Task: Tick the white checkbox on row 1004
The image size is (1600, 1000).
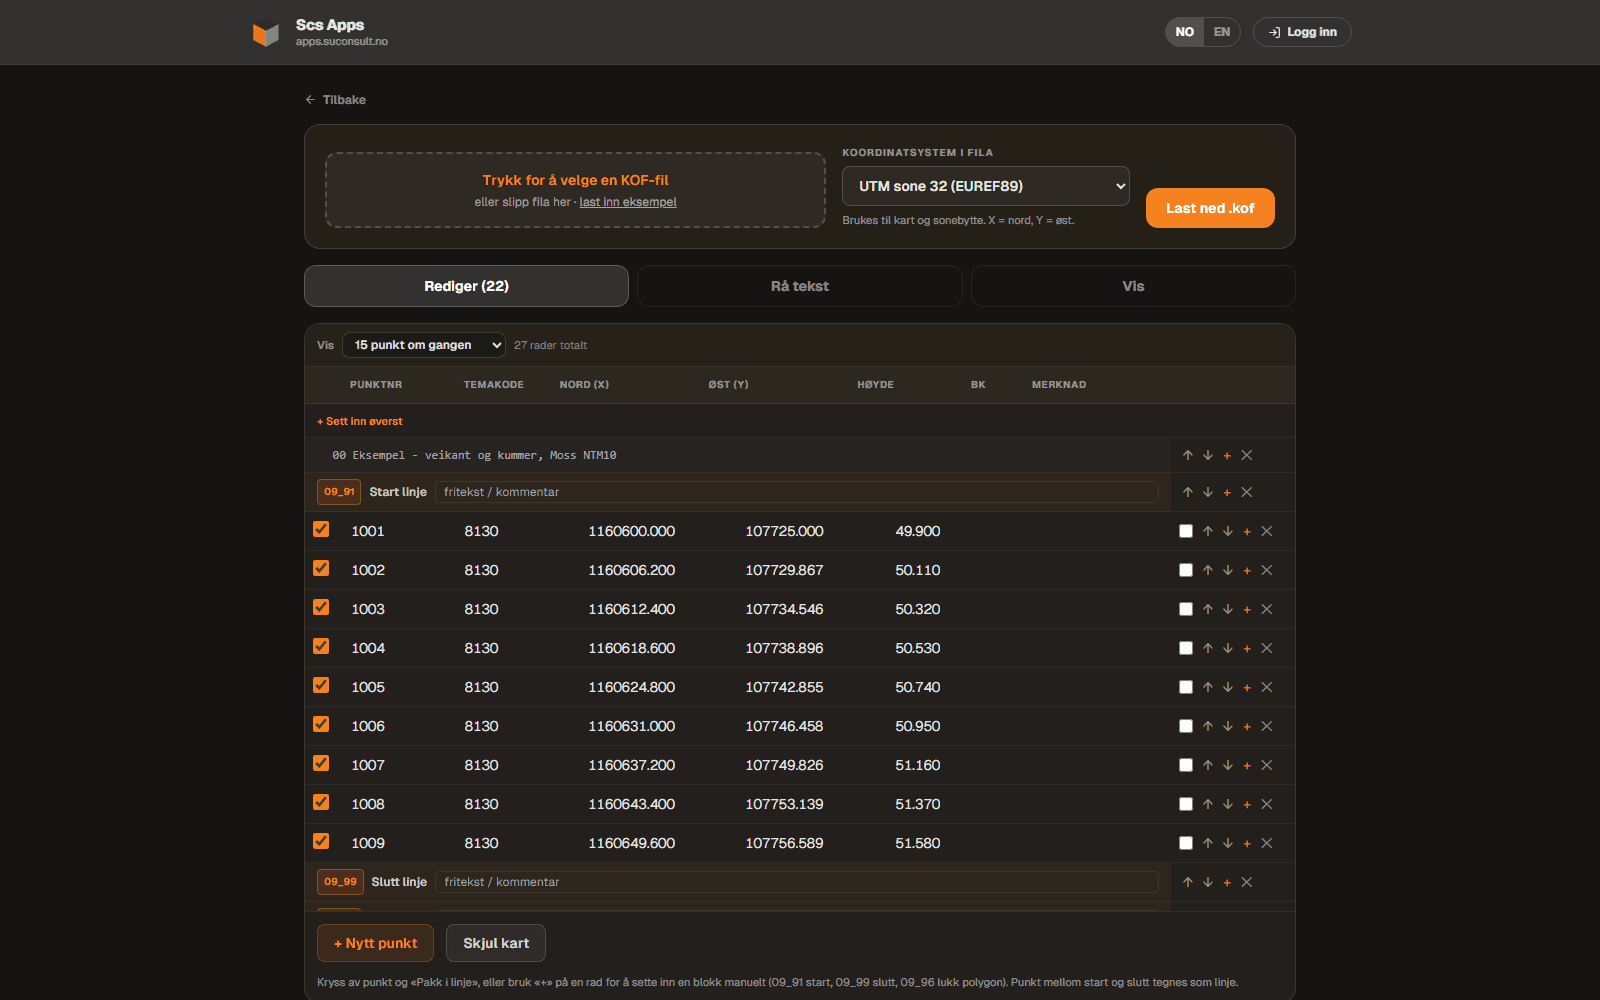Action: [1186, 648]
